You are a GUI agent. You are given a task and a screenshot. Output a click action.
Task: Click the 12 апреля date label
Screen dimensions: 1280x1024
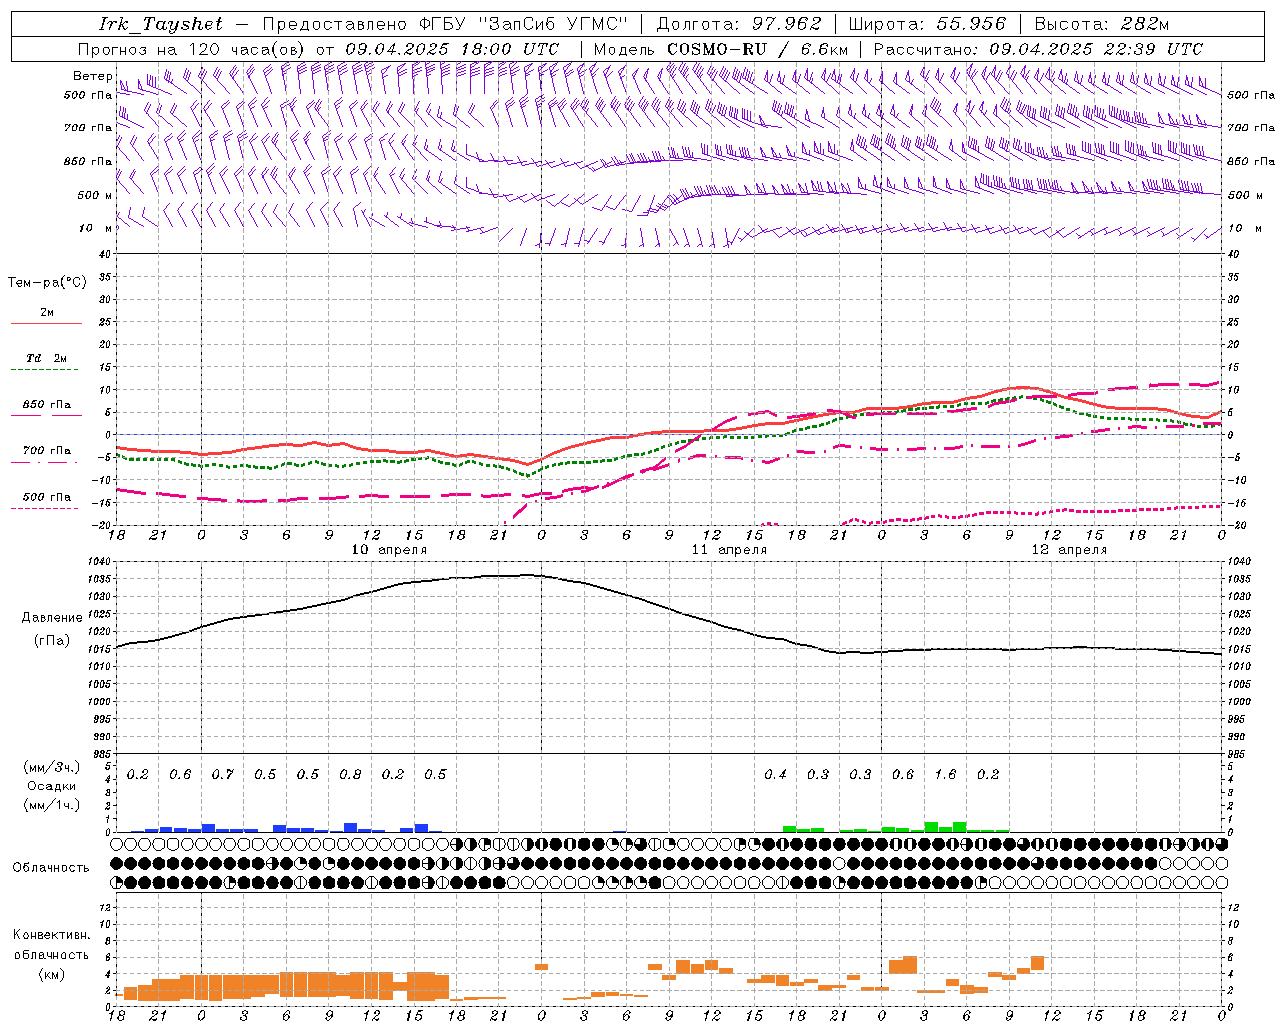[1069, 550]
